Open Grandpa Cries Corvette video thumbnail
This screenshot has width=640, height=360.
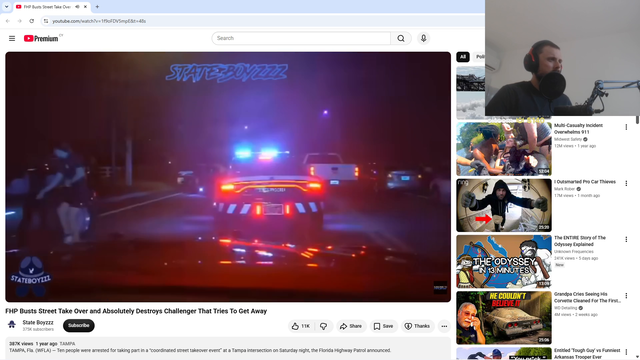504,318
